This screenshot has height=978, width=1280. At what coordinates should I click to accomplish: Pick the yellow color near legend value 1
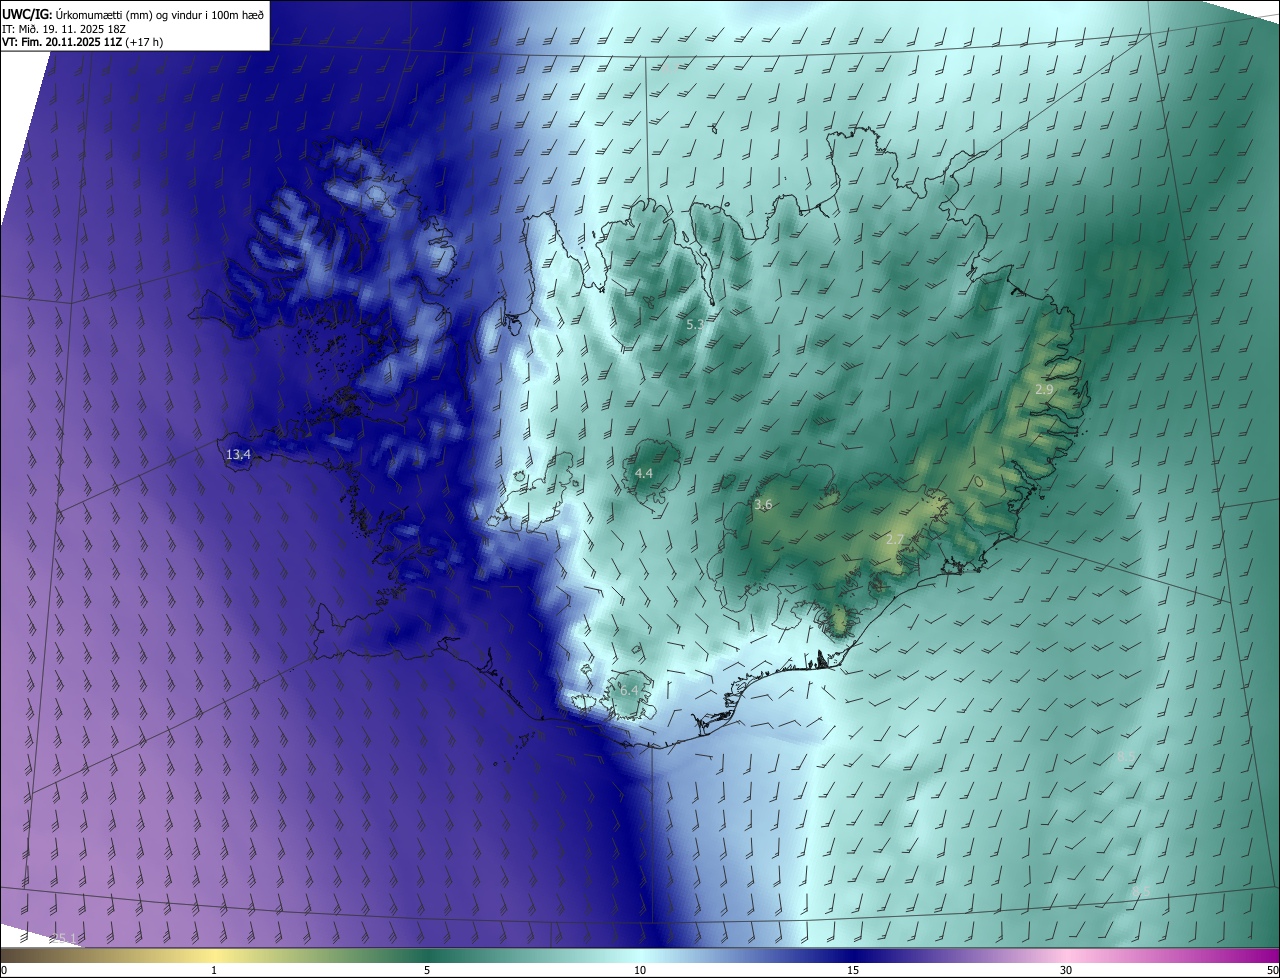click(x=214, y=955)
